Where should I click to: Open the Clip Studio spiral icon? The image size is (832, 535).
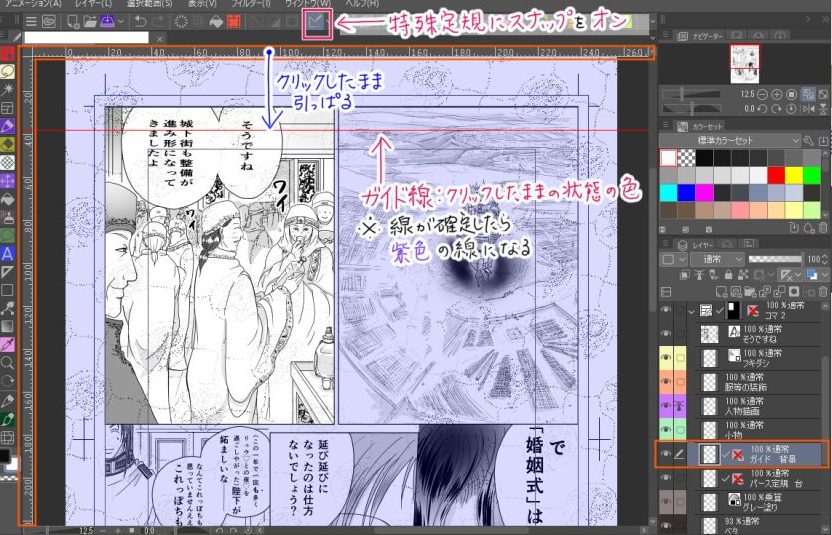[49, 22]
